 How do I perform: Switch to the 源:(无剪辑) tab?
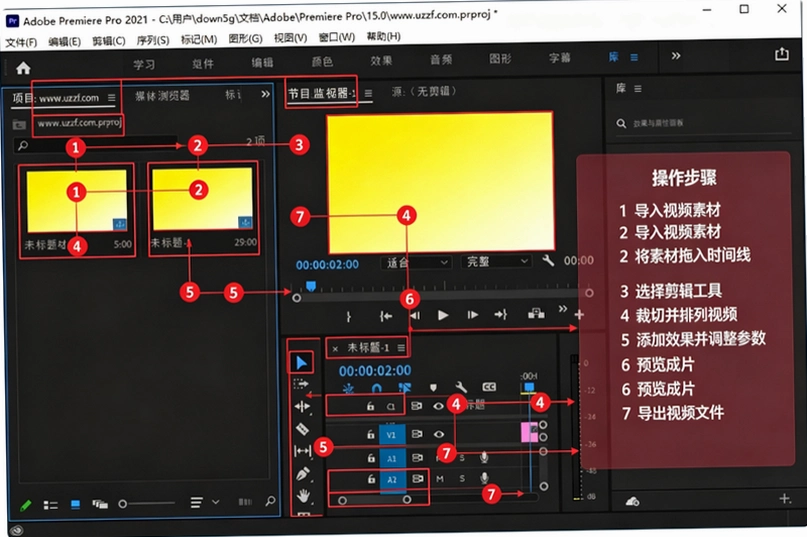(424, 92)
